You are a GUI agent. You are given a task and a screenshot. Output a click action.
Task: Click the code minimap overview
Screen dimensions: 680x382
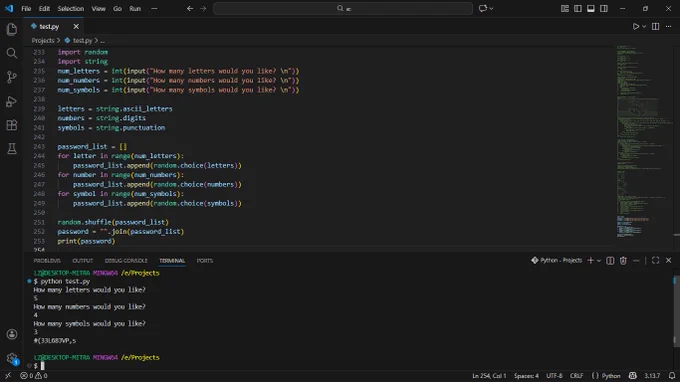pyautogui.click(x=644, y=141)
